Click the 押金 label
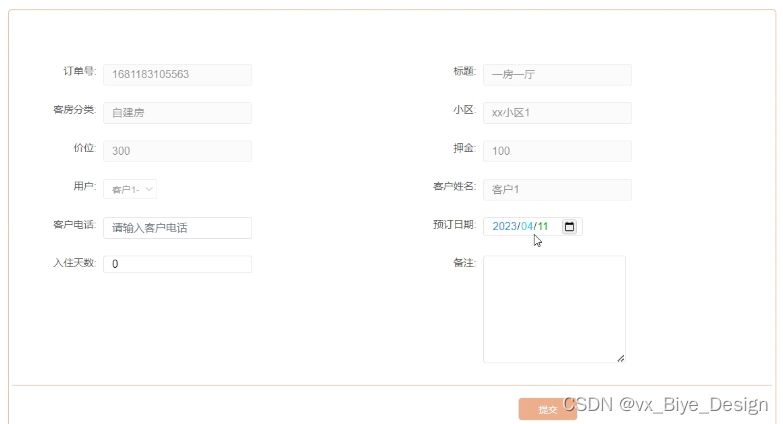 (464, 148)
